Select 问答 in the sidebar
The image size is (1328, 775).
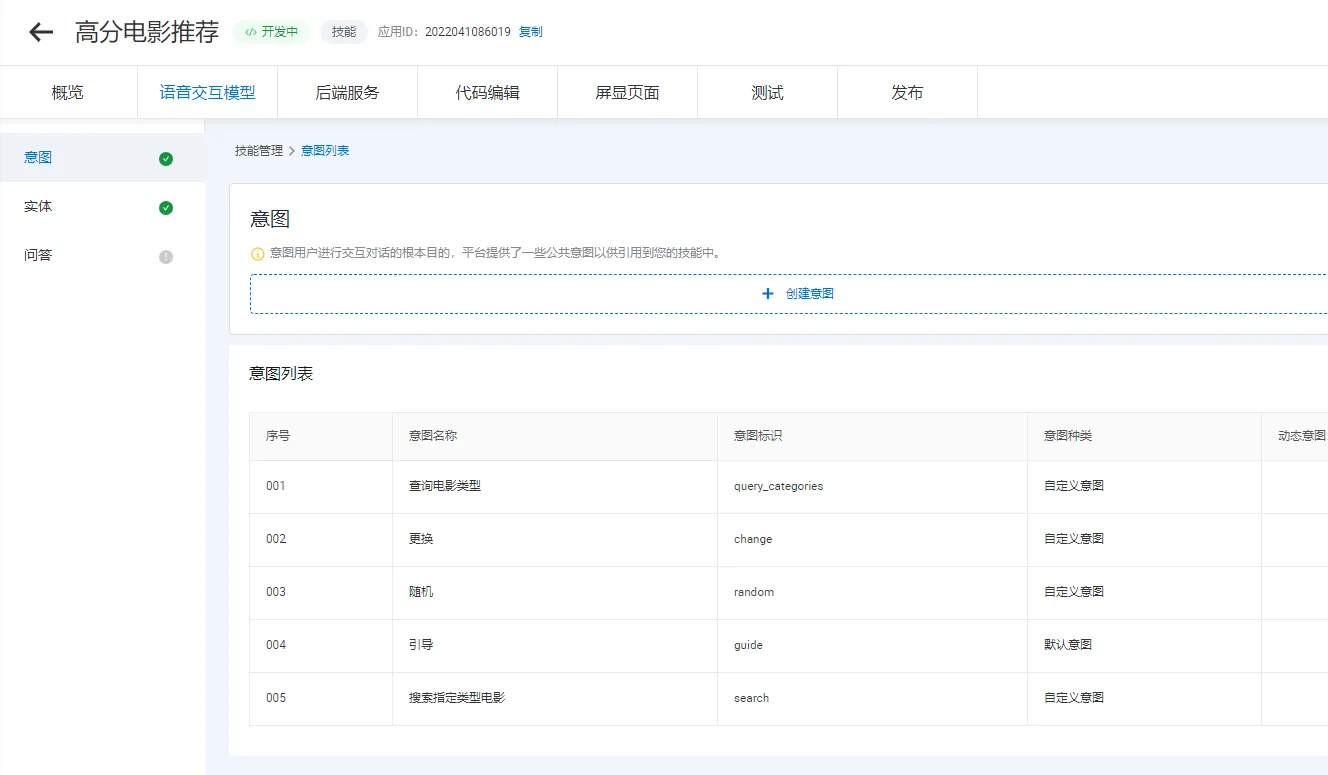point(102,256)
